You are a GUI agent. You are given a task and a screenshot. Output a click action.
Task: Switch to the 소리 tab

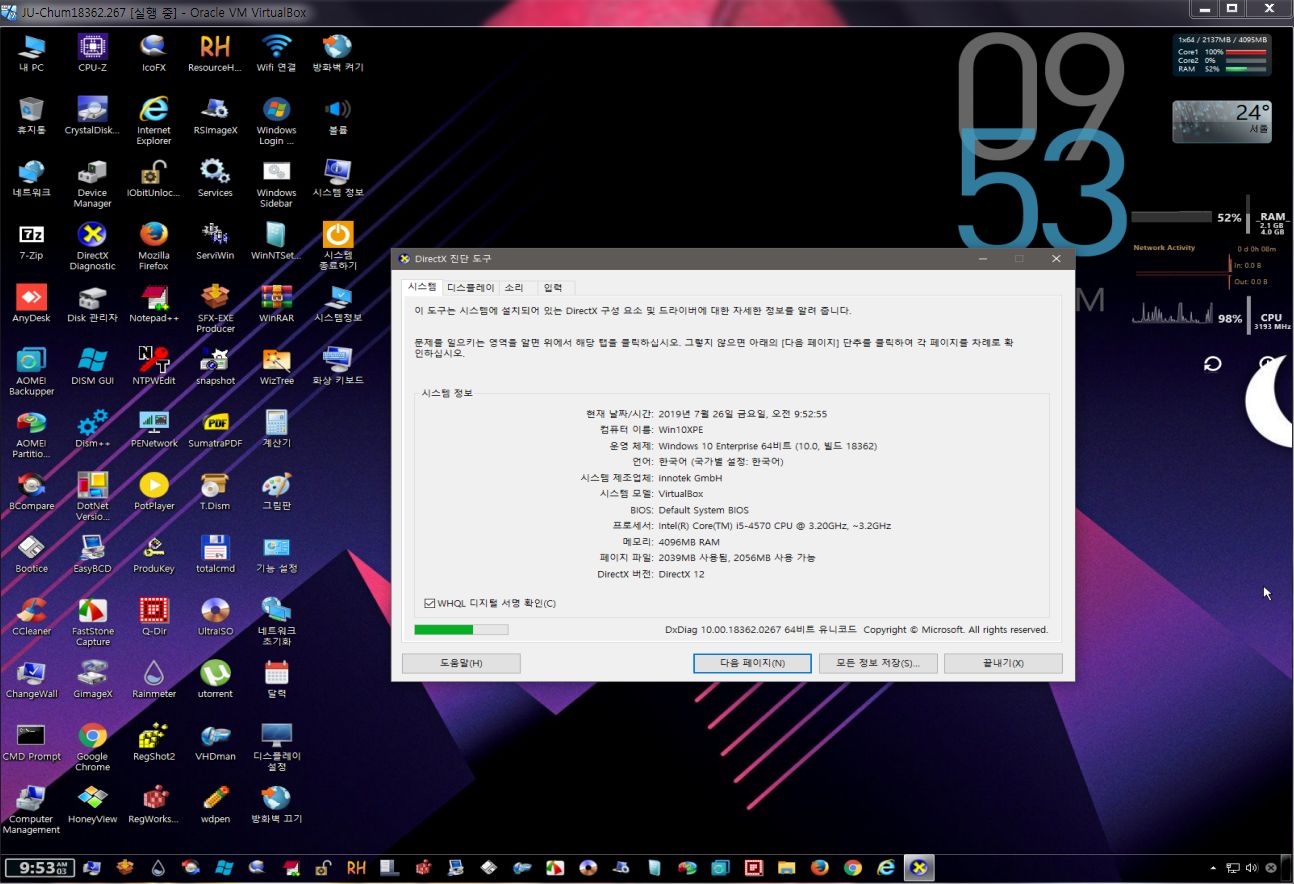click(513, 287)
